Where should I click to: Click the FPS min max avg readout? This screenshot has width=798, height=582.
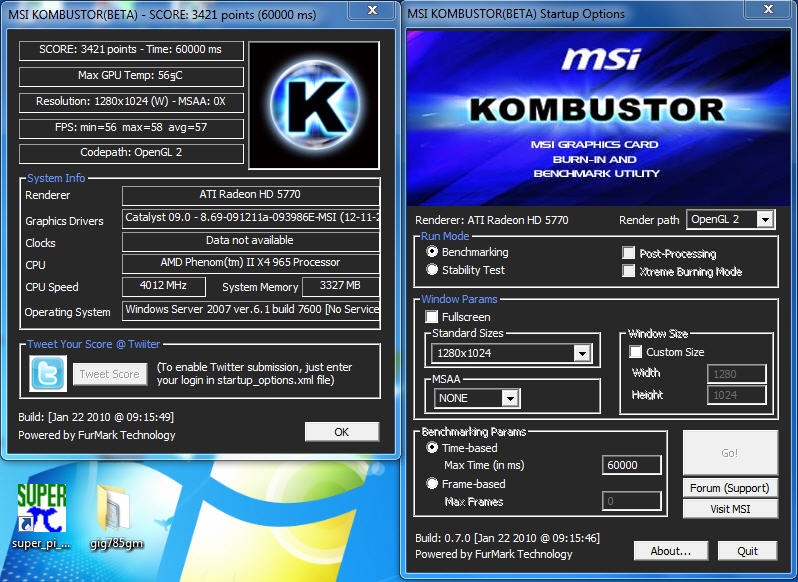pyautogui.click(x=131, y=128)
